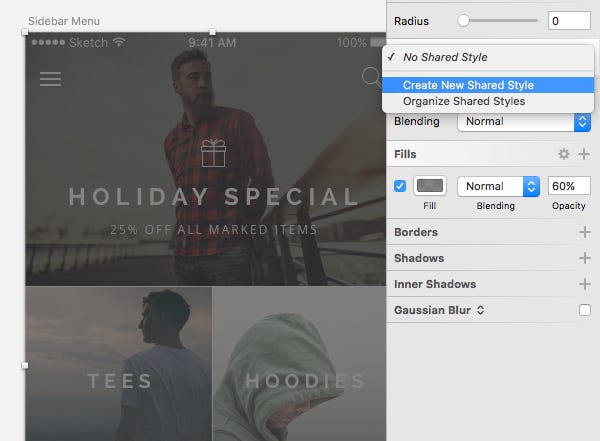Select the tees man silhouette image

click(x=119, y=364)
